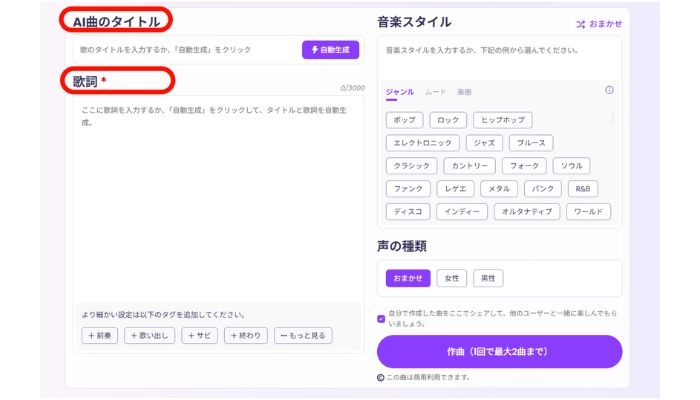Select 女性 voice type
The height and width of the screenshot is (400, 700).
click(451, 278)
